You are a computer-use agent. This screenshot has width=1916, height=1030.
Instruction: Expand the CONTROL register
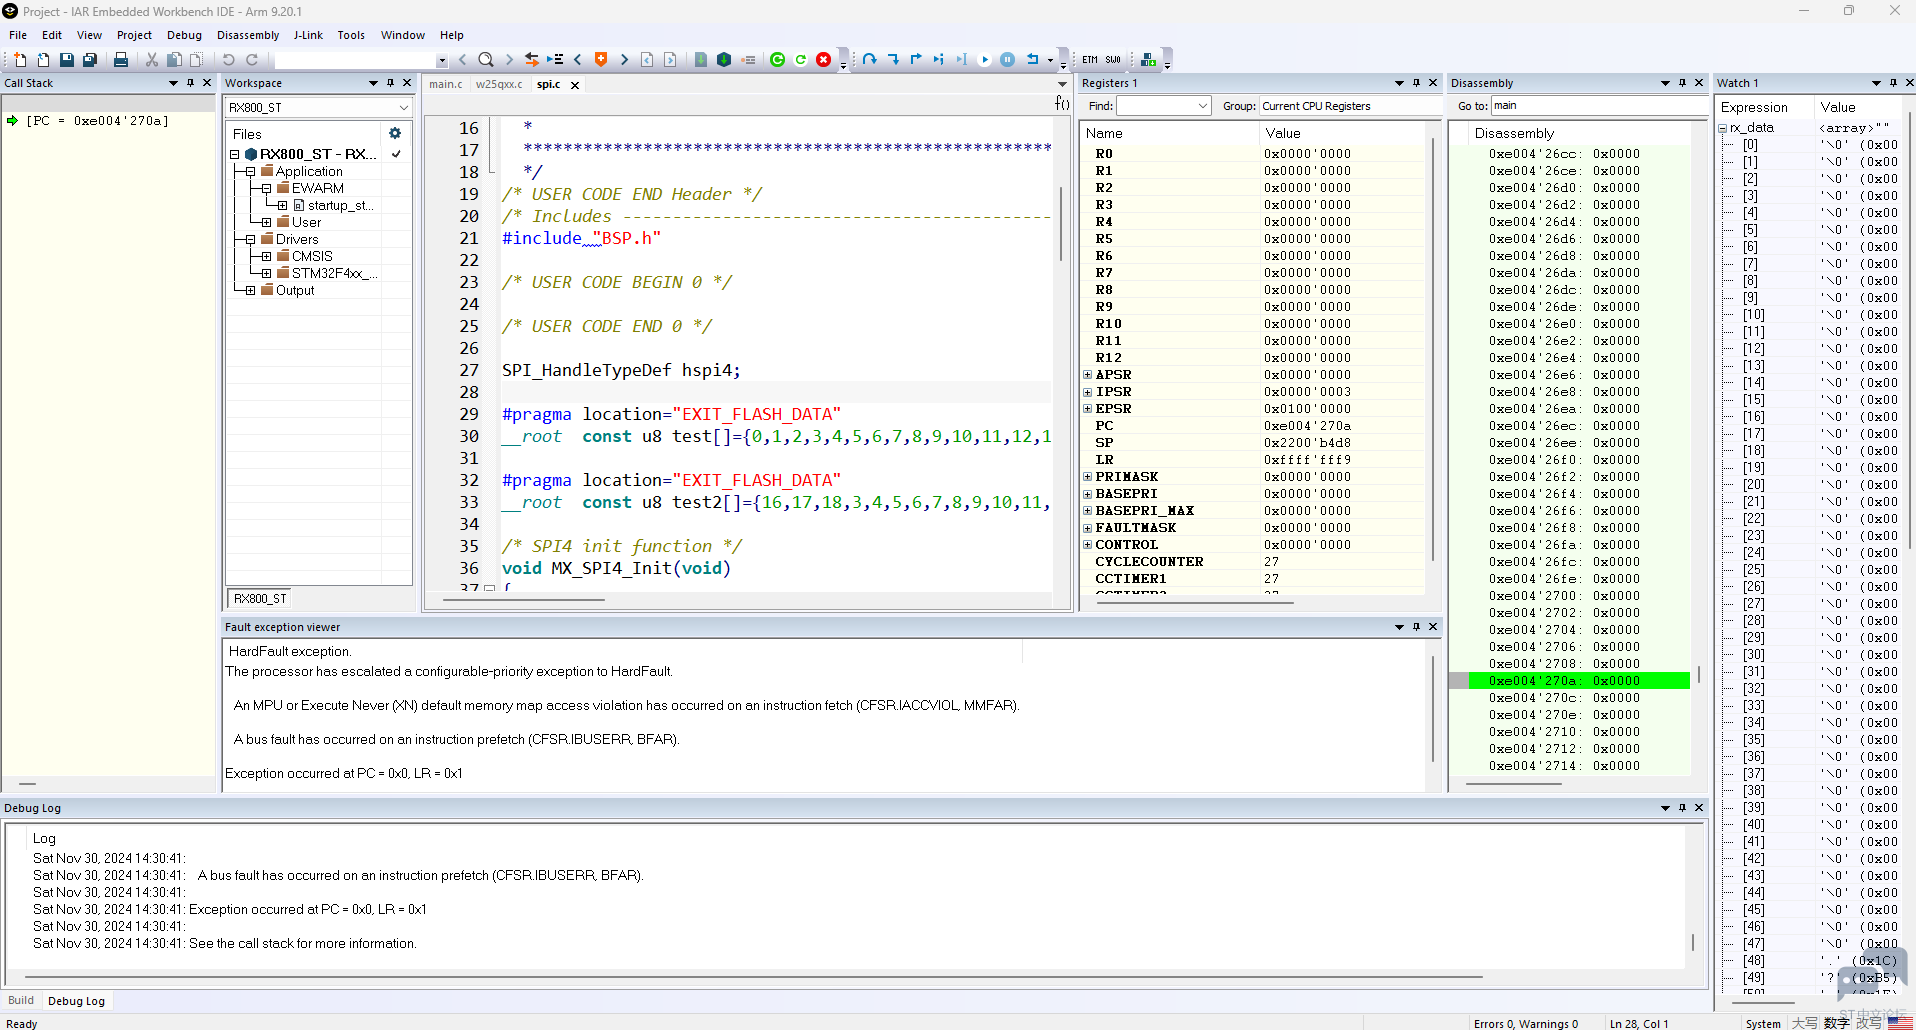(1088, 545)
